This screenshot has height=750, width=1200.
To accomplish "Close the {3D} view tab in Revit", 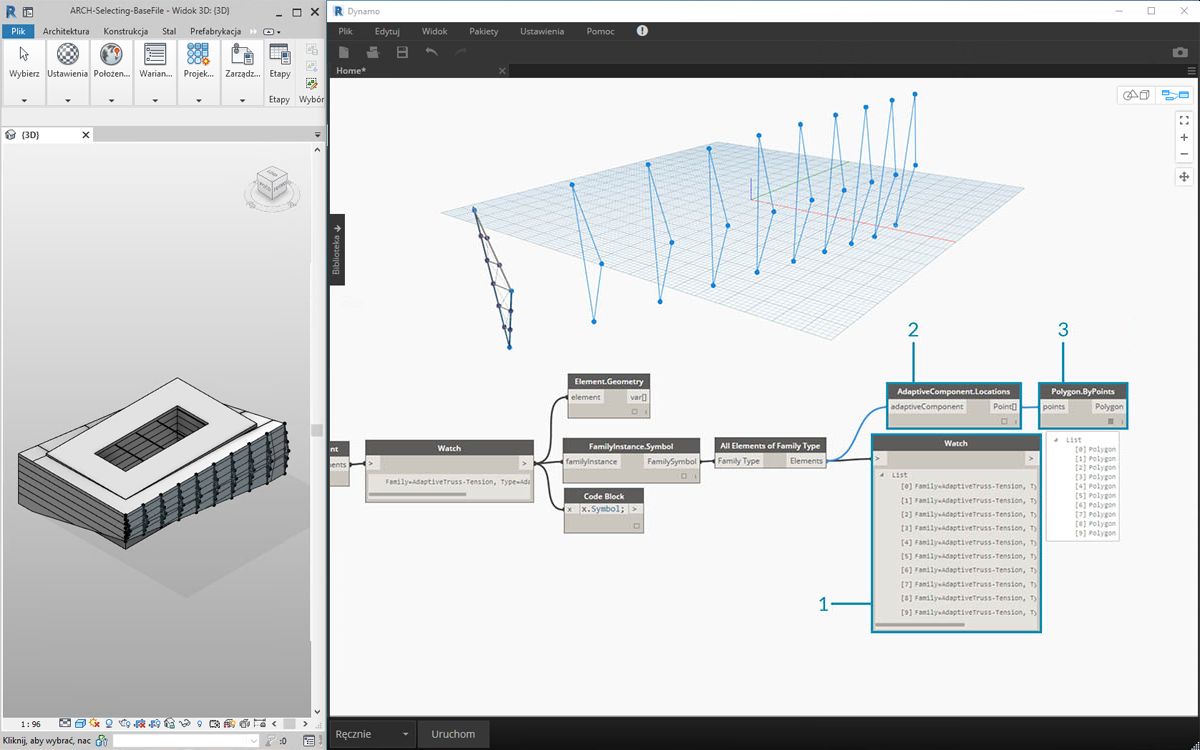I will 86,134.
